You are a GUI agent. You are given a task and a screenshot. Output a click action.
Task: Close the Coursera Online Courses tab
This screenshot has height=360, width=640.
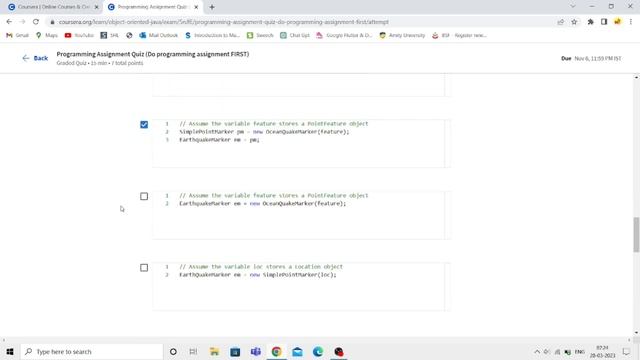click(96, 7)
